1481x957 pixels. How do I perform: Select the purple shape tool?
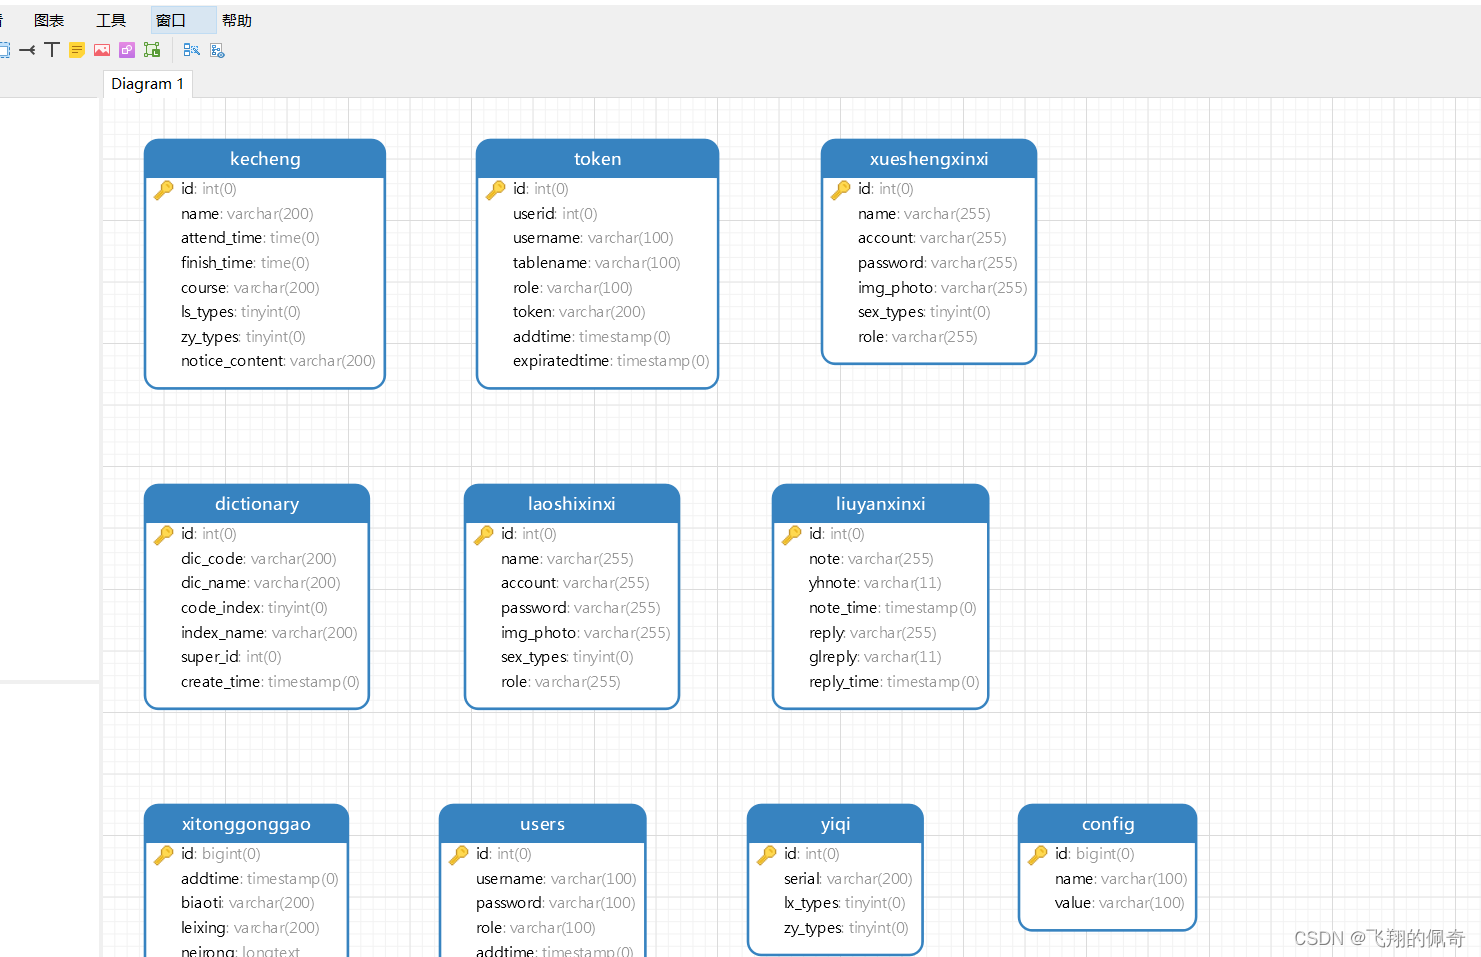click(127, 50)
